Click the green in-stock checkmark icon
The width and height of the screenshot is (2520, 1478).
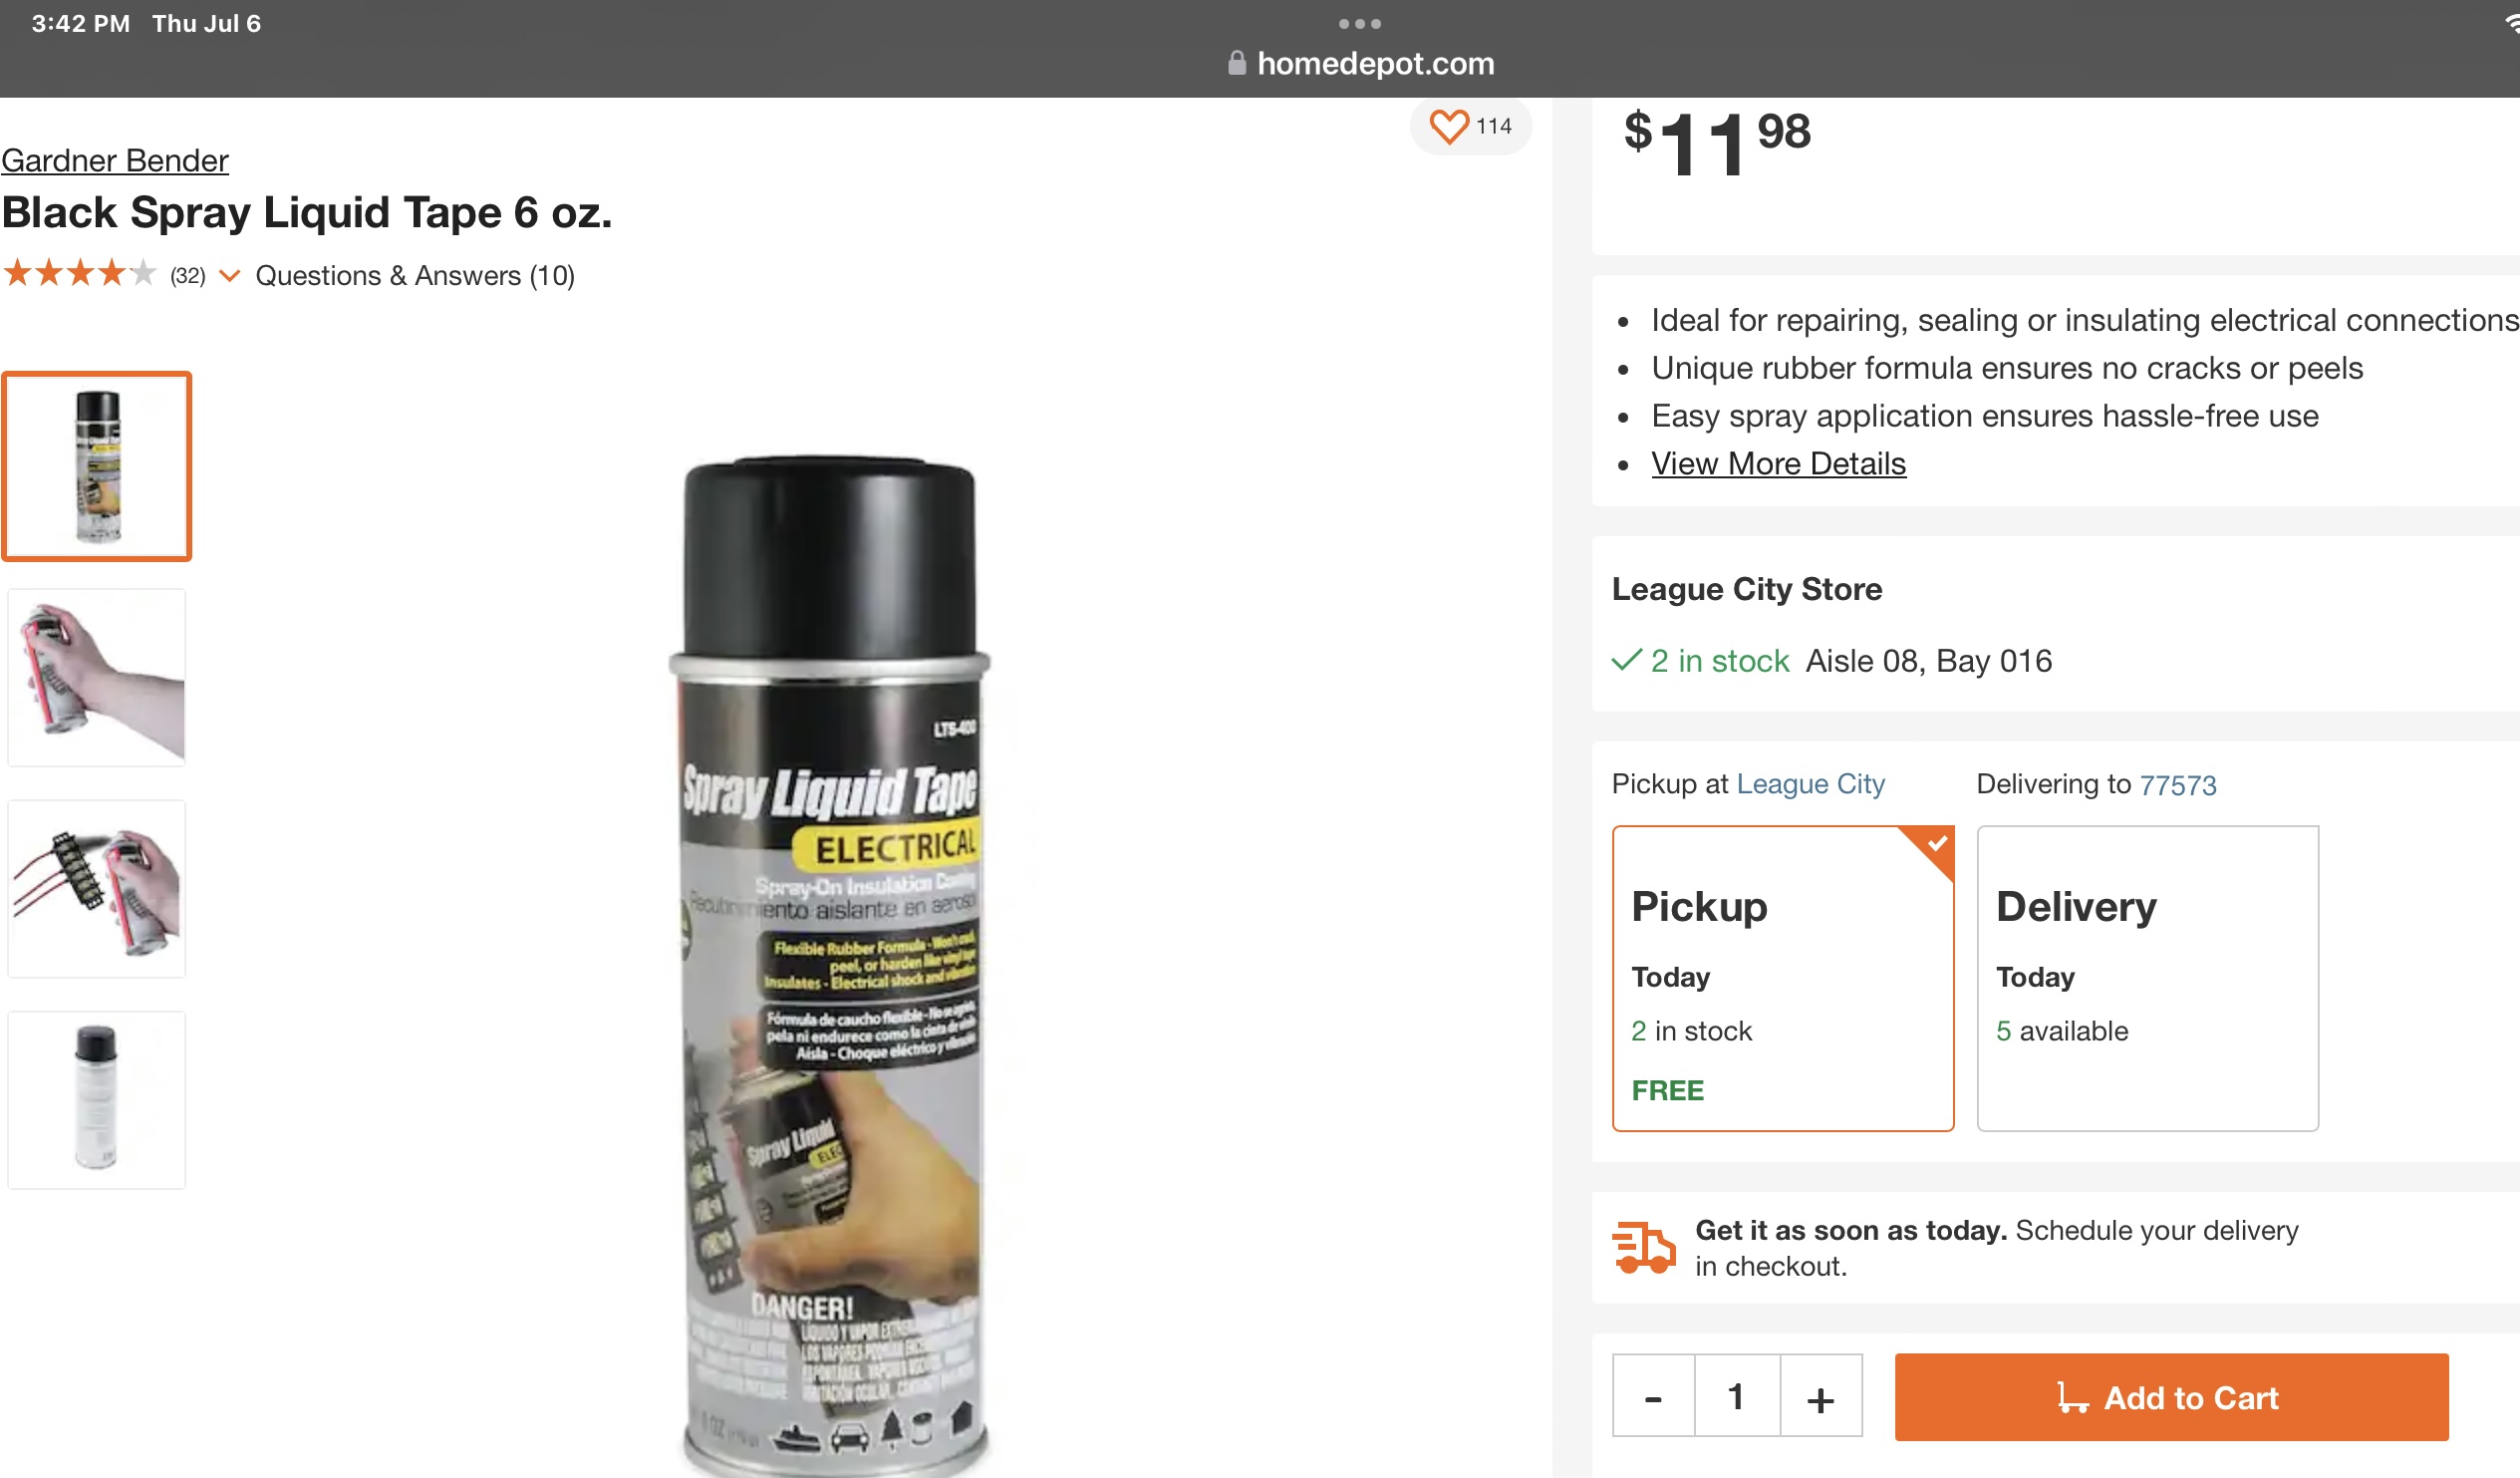(1626, 660)
